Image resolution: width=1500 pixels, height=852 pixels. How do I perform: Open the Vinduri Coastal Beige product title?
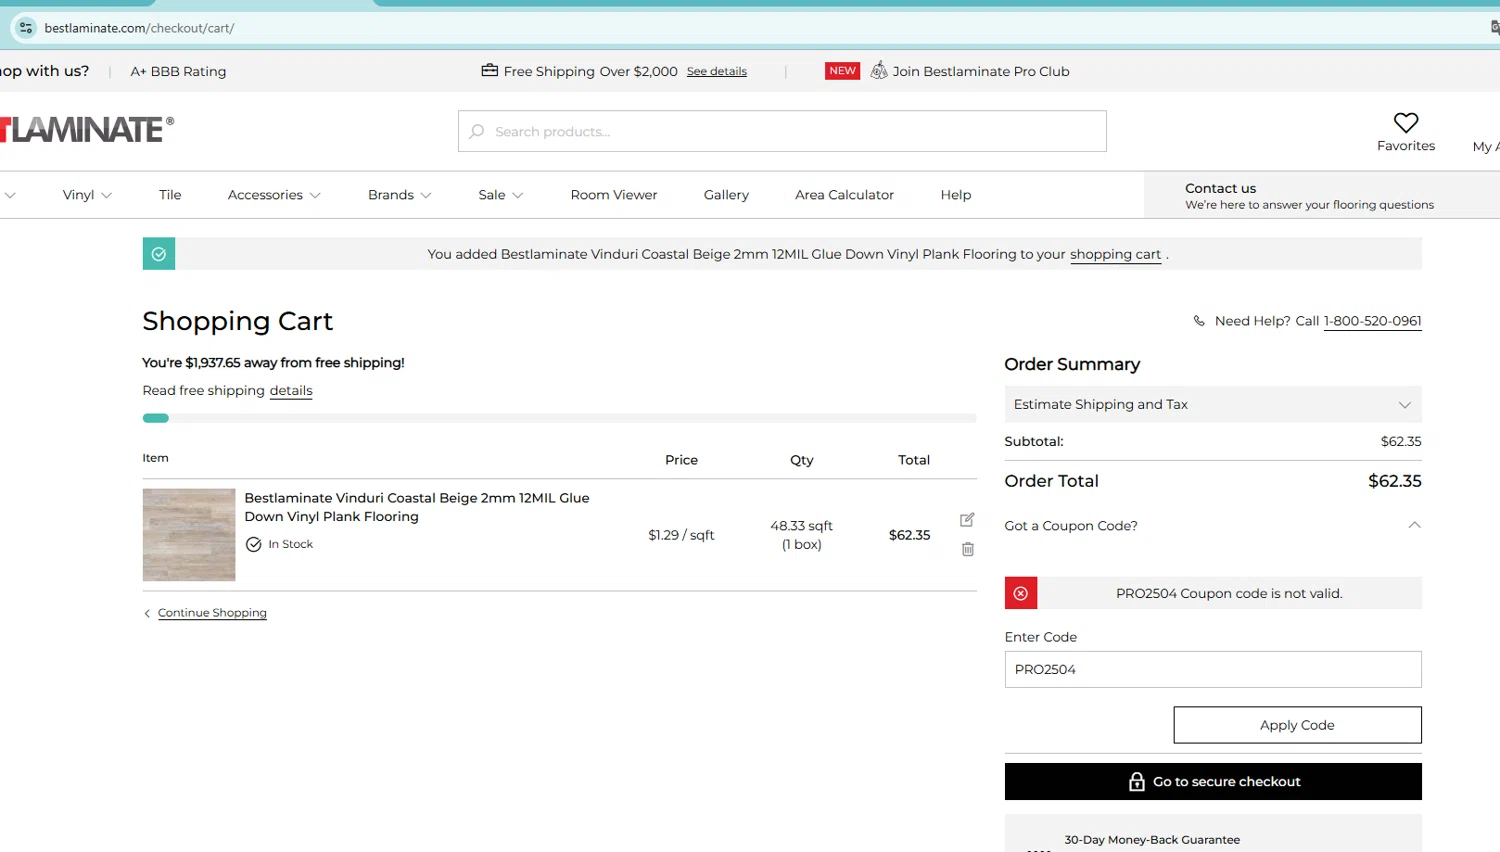pos(417,507)
